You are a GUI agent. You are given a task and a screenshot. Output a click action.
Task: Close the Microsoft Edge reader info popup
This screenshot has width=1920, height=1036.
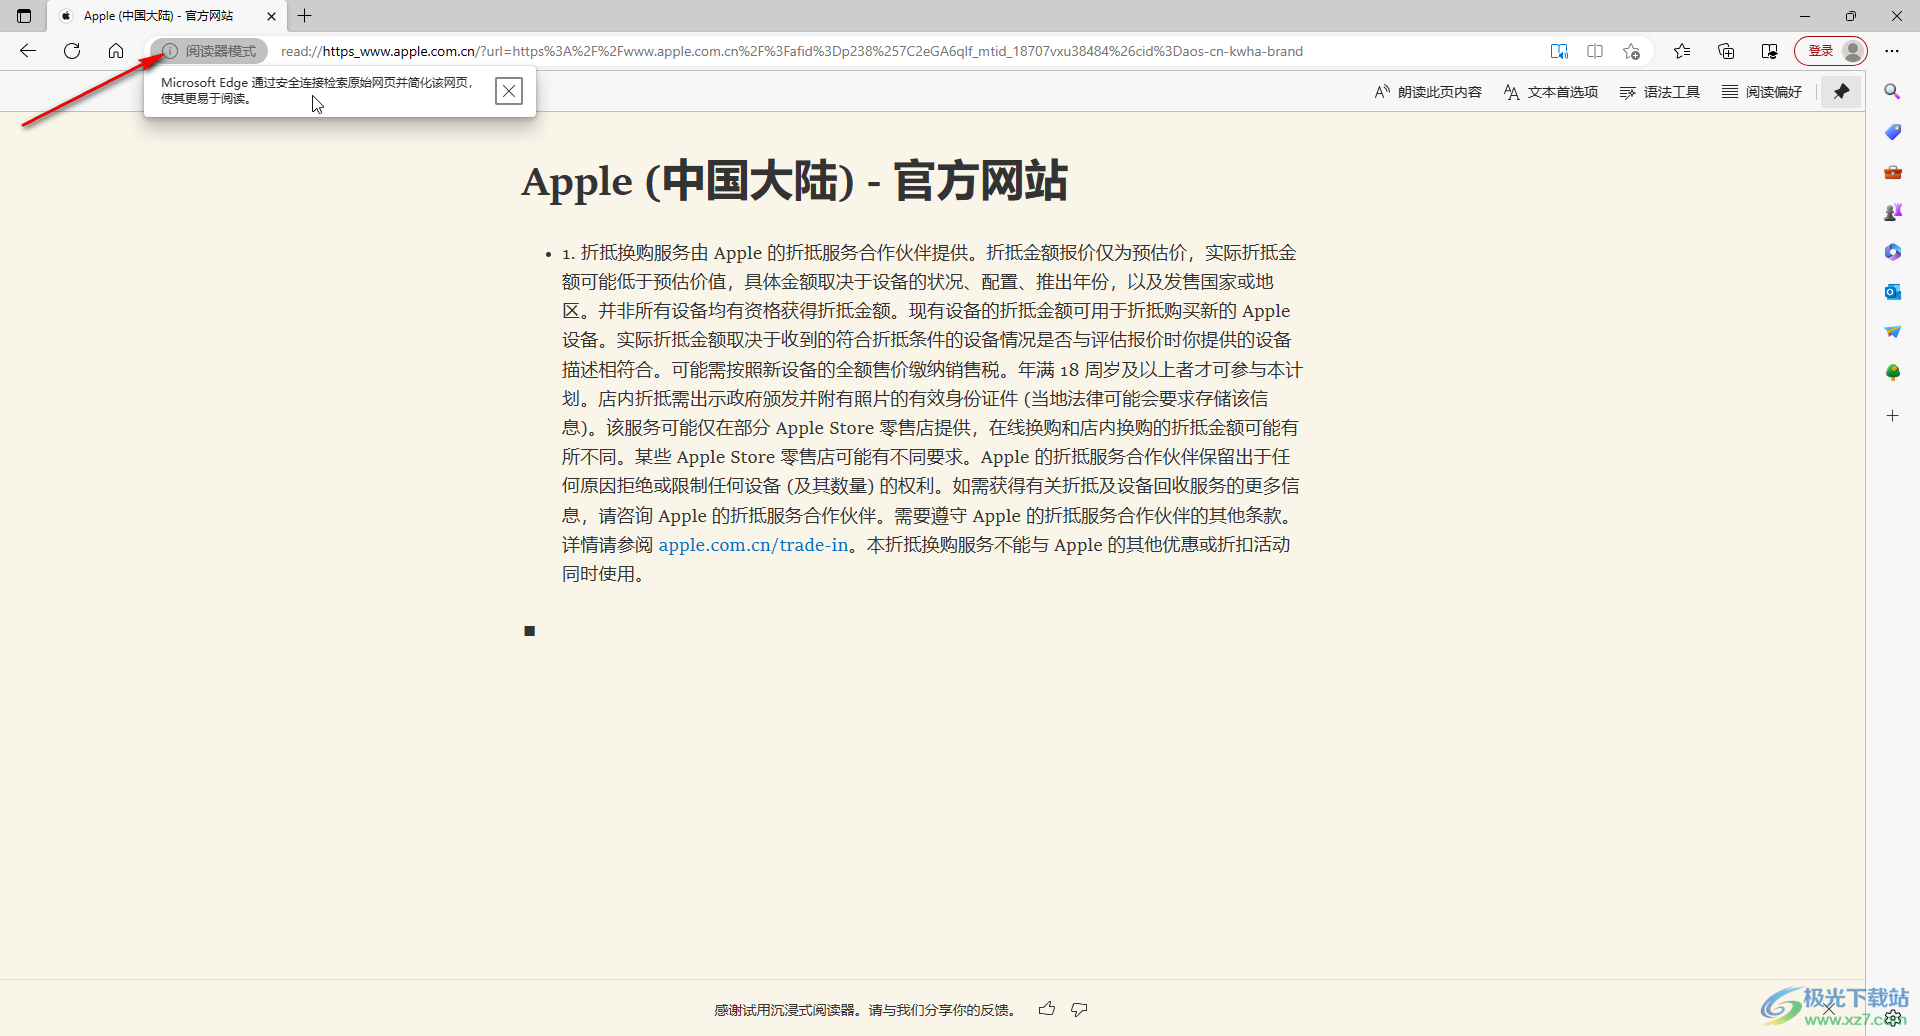[x=509, y=91]
